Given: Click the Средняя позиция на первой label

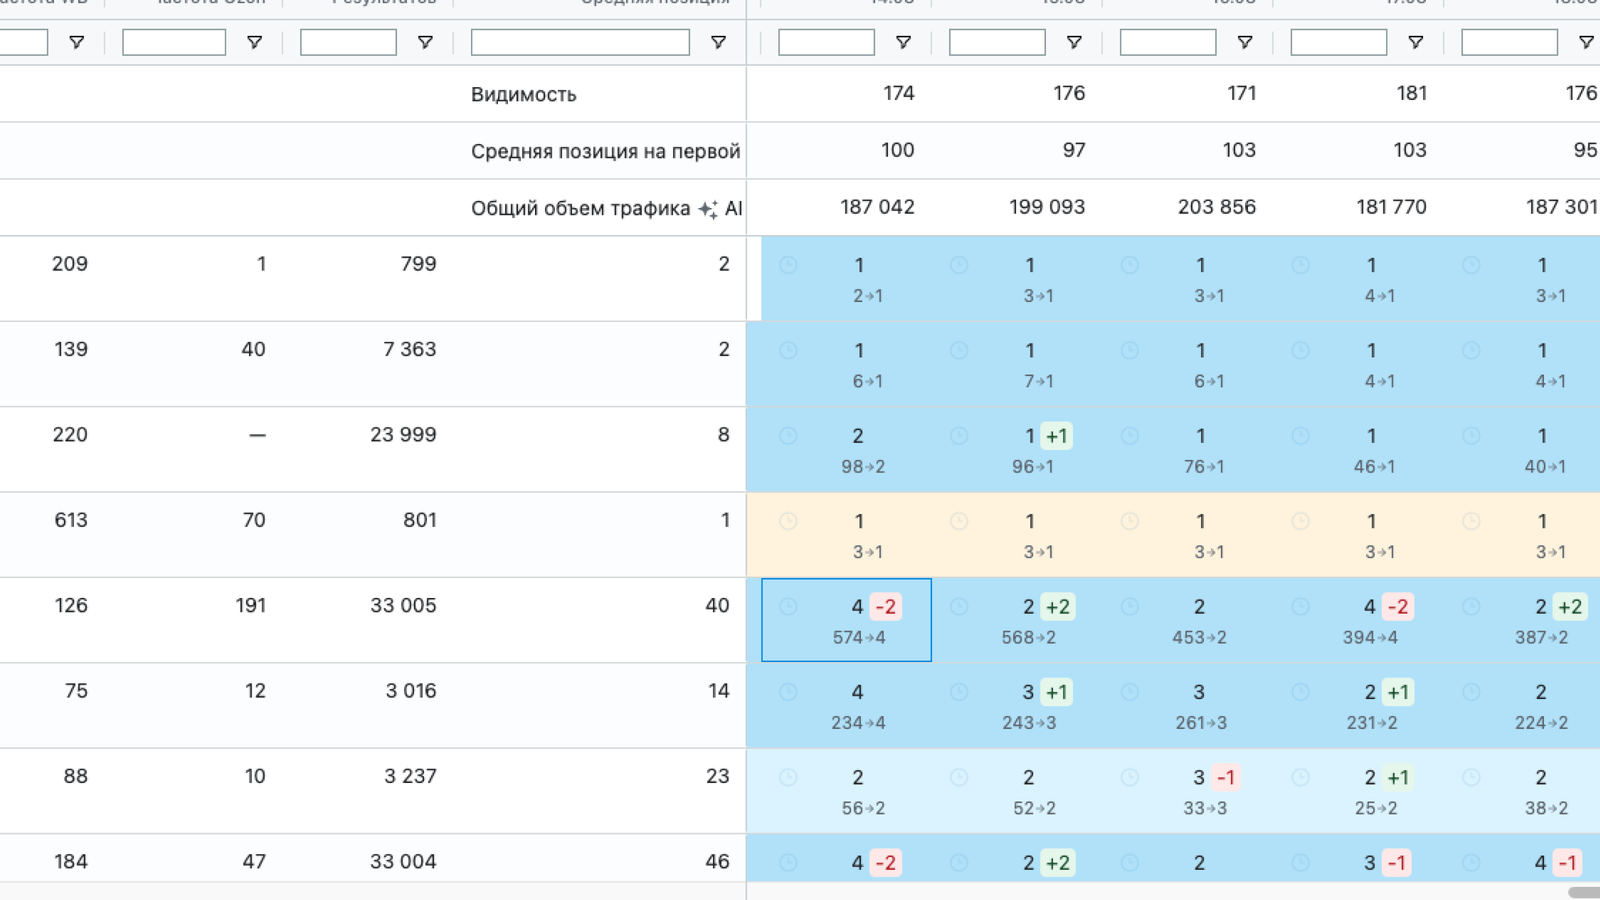Looking at the screenshot, I should 606,151.
